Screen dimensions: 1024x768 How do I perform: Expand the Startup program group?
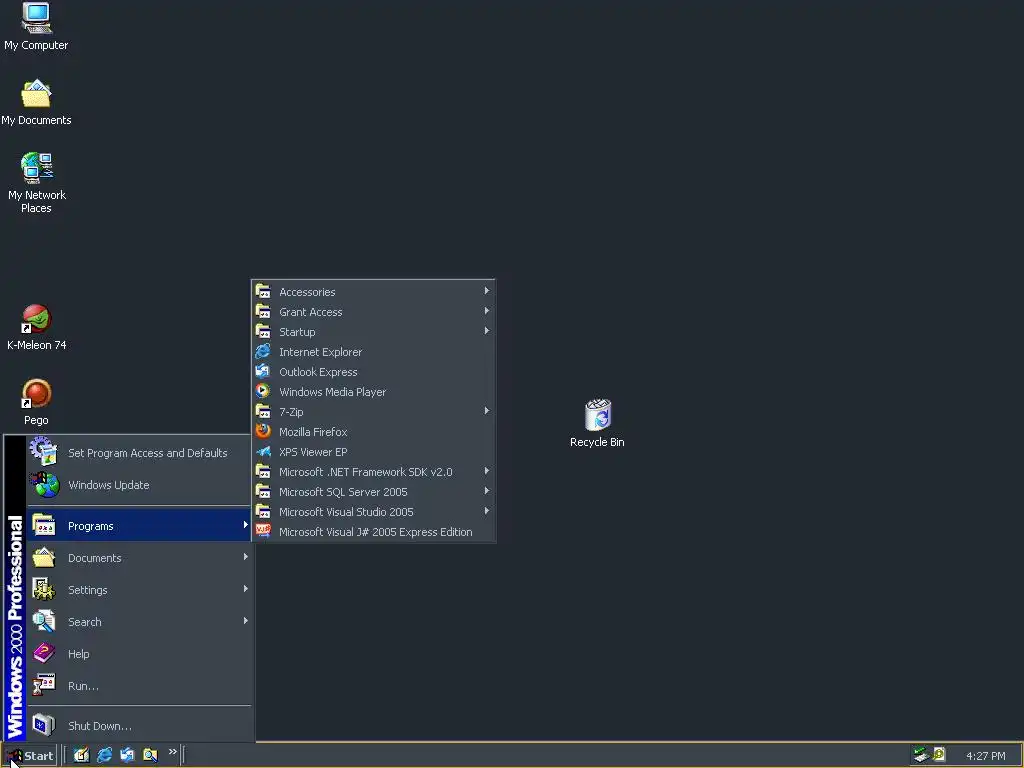(373, 332)
